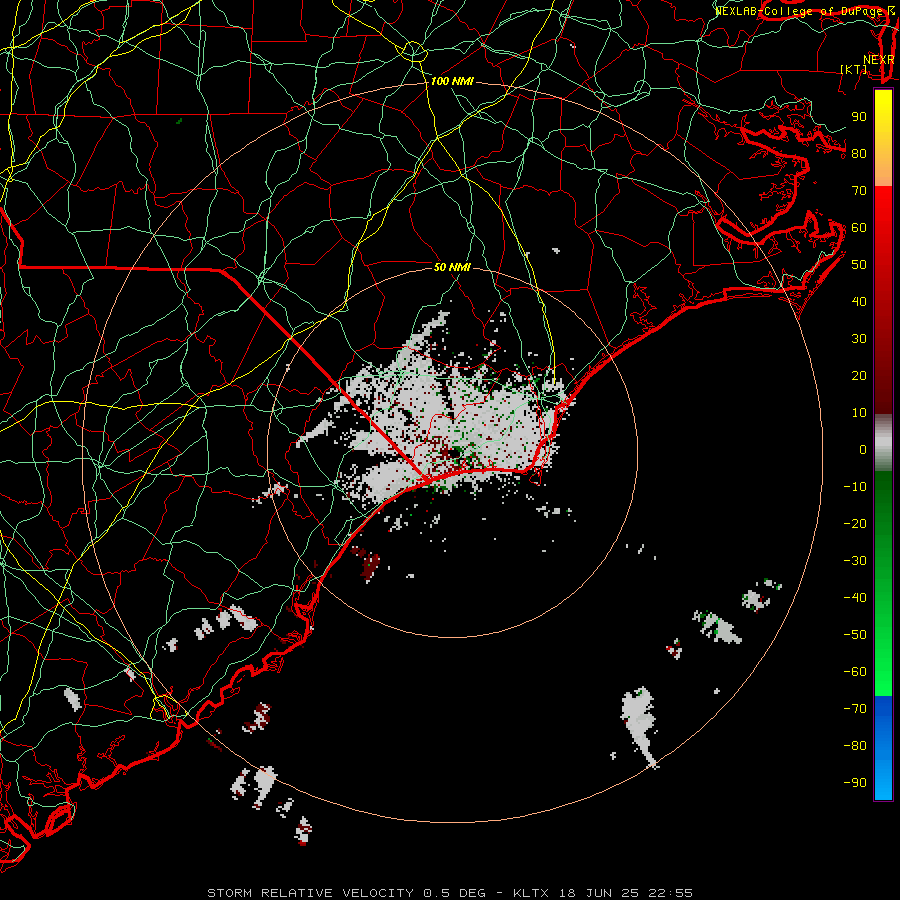Select the 100 NMI range ring label

(452, 82)
